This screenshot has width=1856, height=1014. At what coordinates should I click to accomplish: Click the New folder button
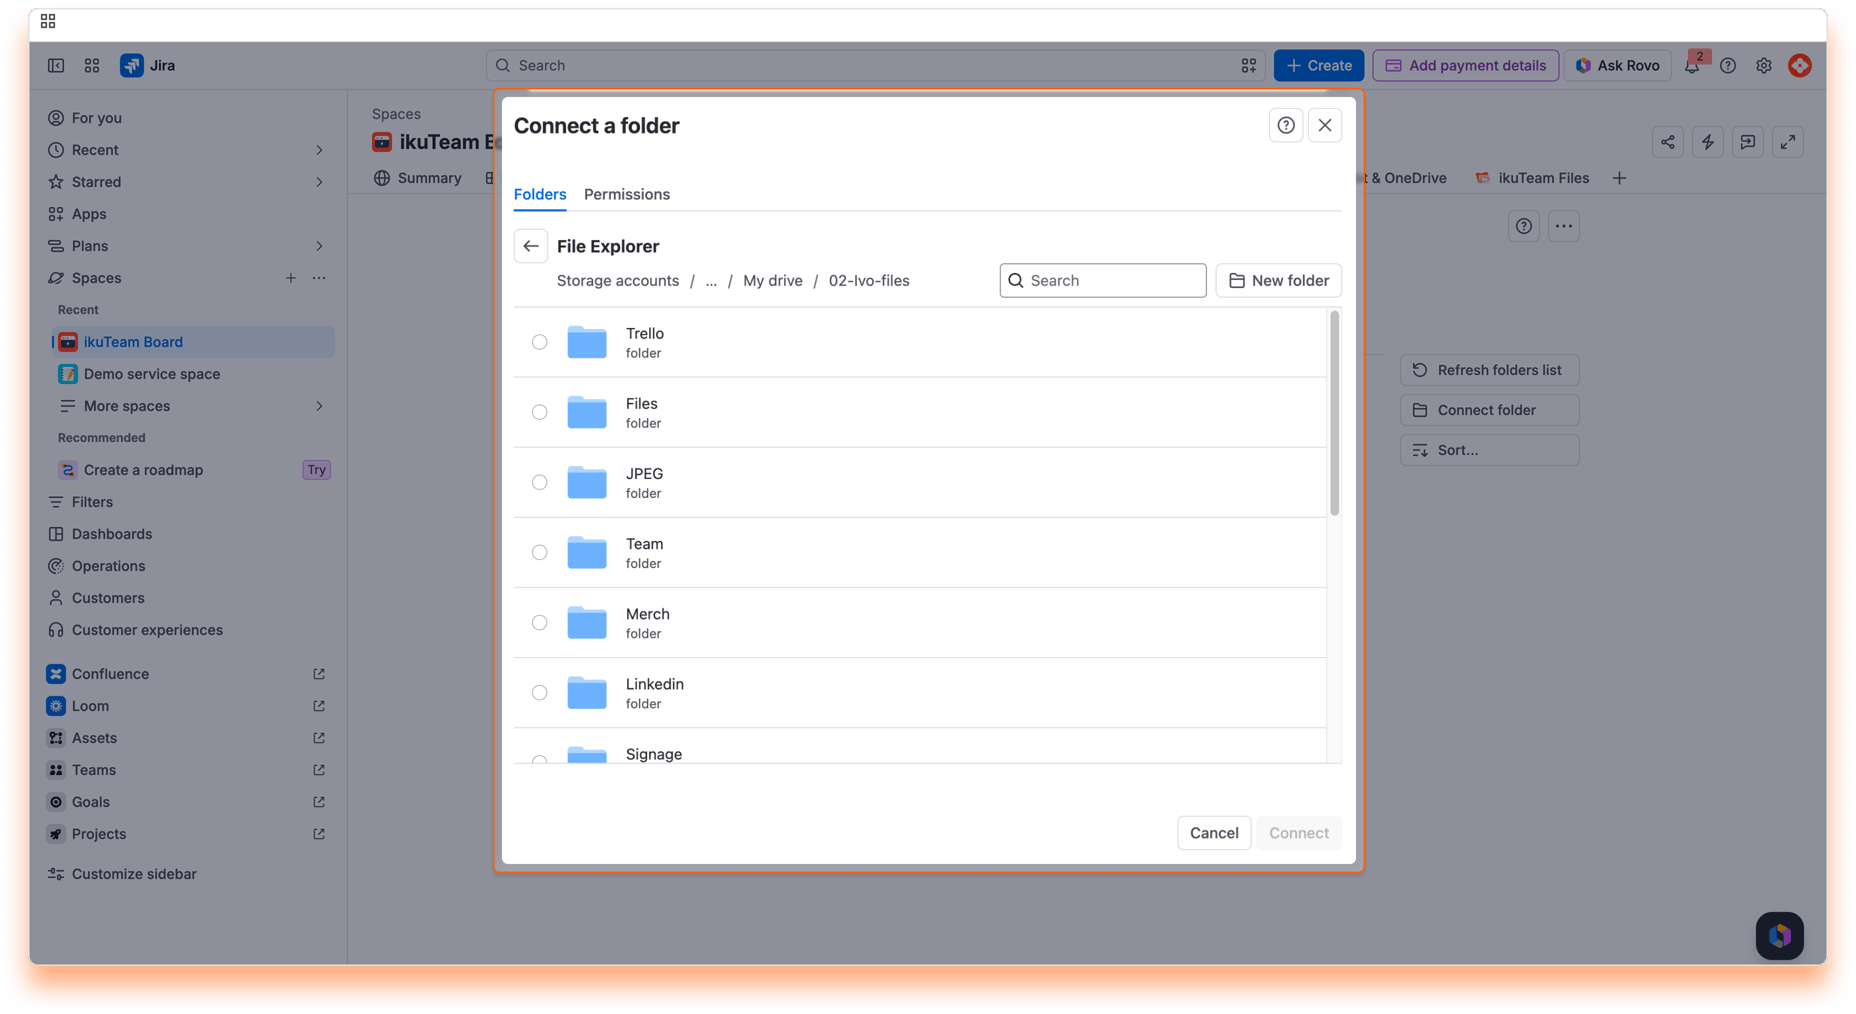pos(1279,281)
